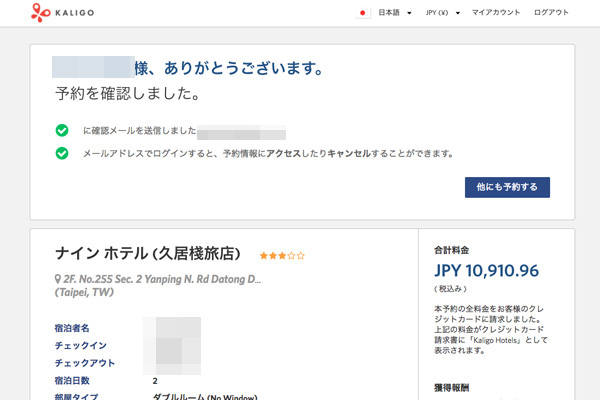Click the green check beside メールアドレスでログイン message
Viewport: 600px width, 400px height.
point(62,153)
